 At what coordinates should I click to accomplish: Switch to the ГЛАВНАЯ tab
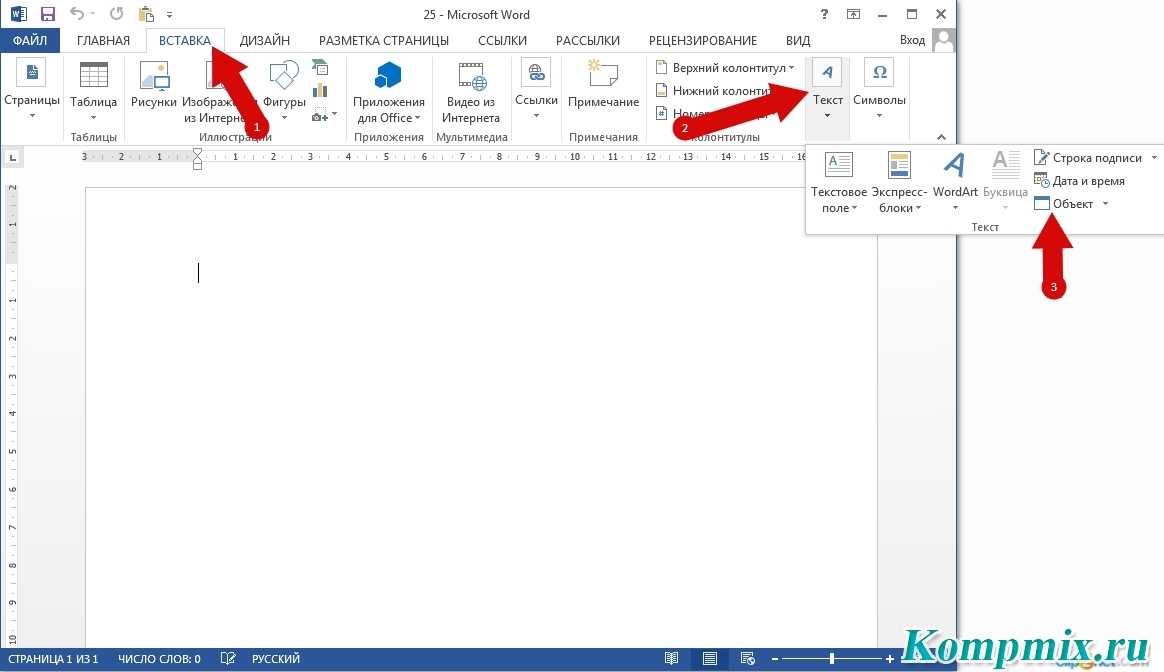click(x=103, y=40)
